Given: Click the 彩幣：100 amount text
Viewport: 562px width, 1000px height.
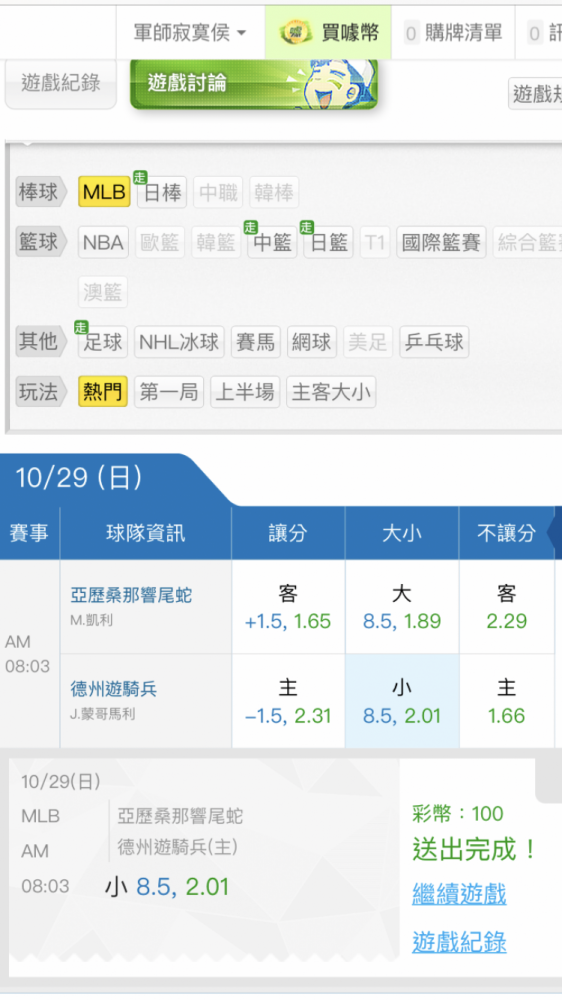Looking at the screenshot, I should point(457,814).
